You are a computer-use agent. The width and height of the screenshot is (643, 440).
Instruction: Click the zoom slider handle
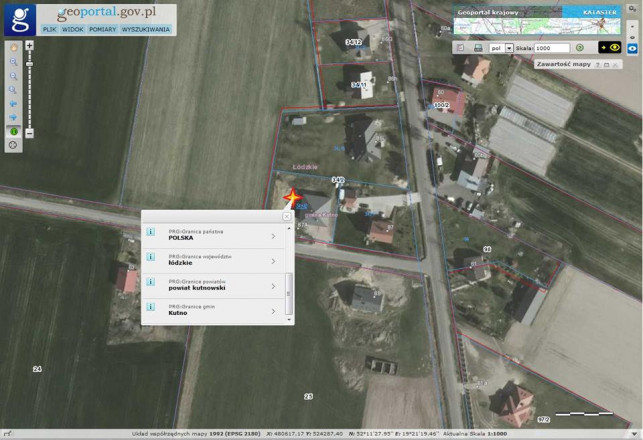pos(30,64)
